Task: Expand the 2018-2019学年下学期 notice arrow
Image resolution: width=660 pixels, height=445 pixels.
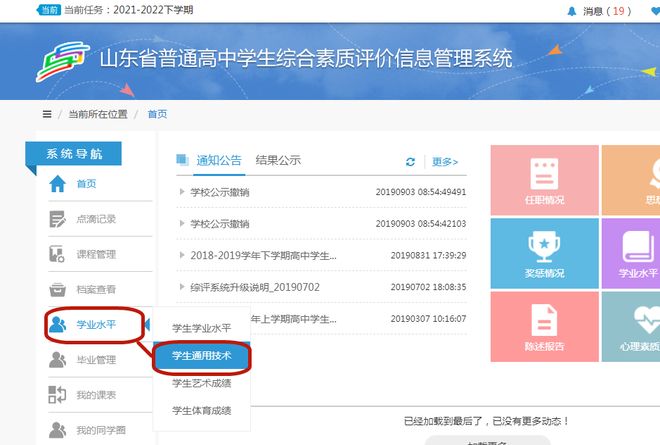Action: click(x=182, y=255)
